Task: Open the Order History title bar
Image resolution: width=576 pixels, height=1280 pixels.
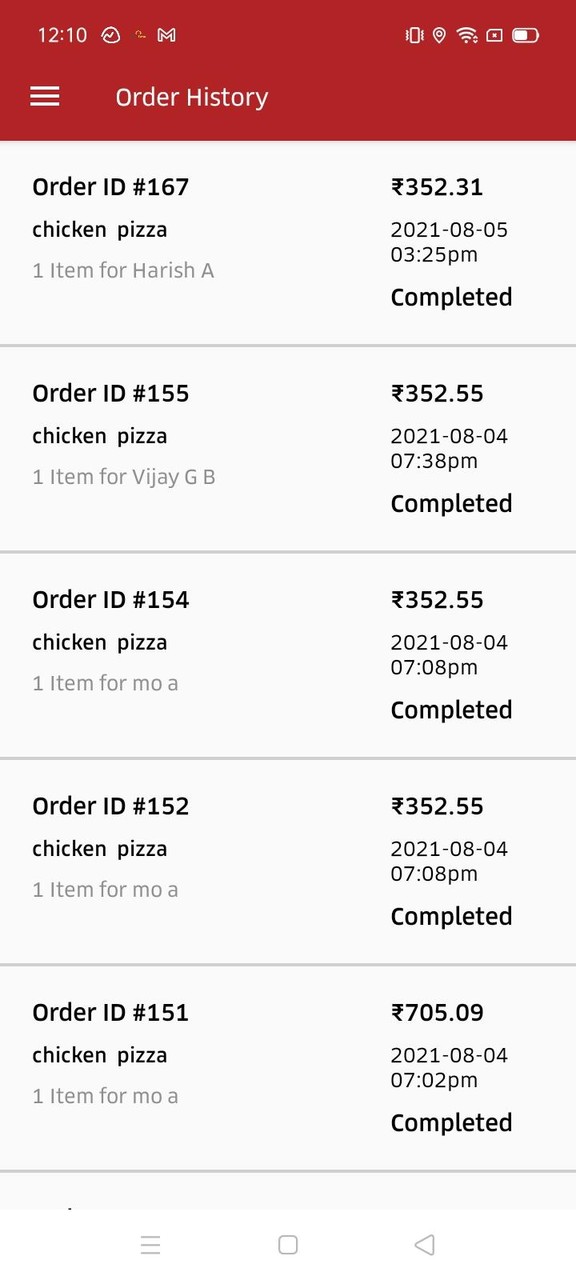Action: click(191, 96)
